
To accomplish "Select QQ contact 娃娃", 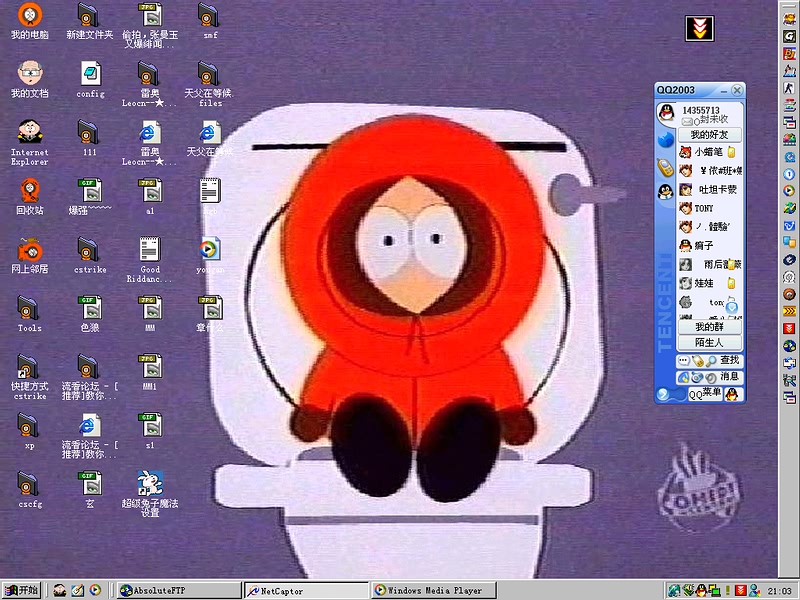I will pyautogui.click(x=708, y=283).
